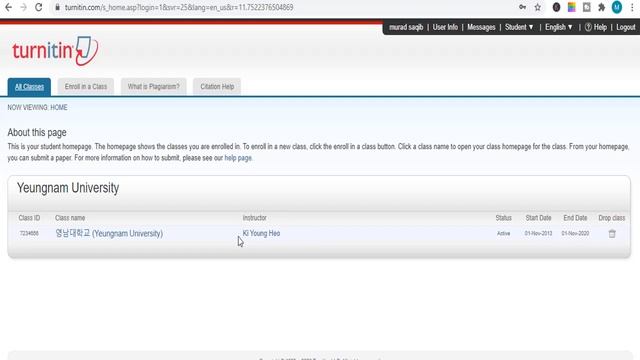The width and height of the screenshot is (640, 360).
Task: Open the Chrome profile avatar M
Action: click(x=617, y=7)
